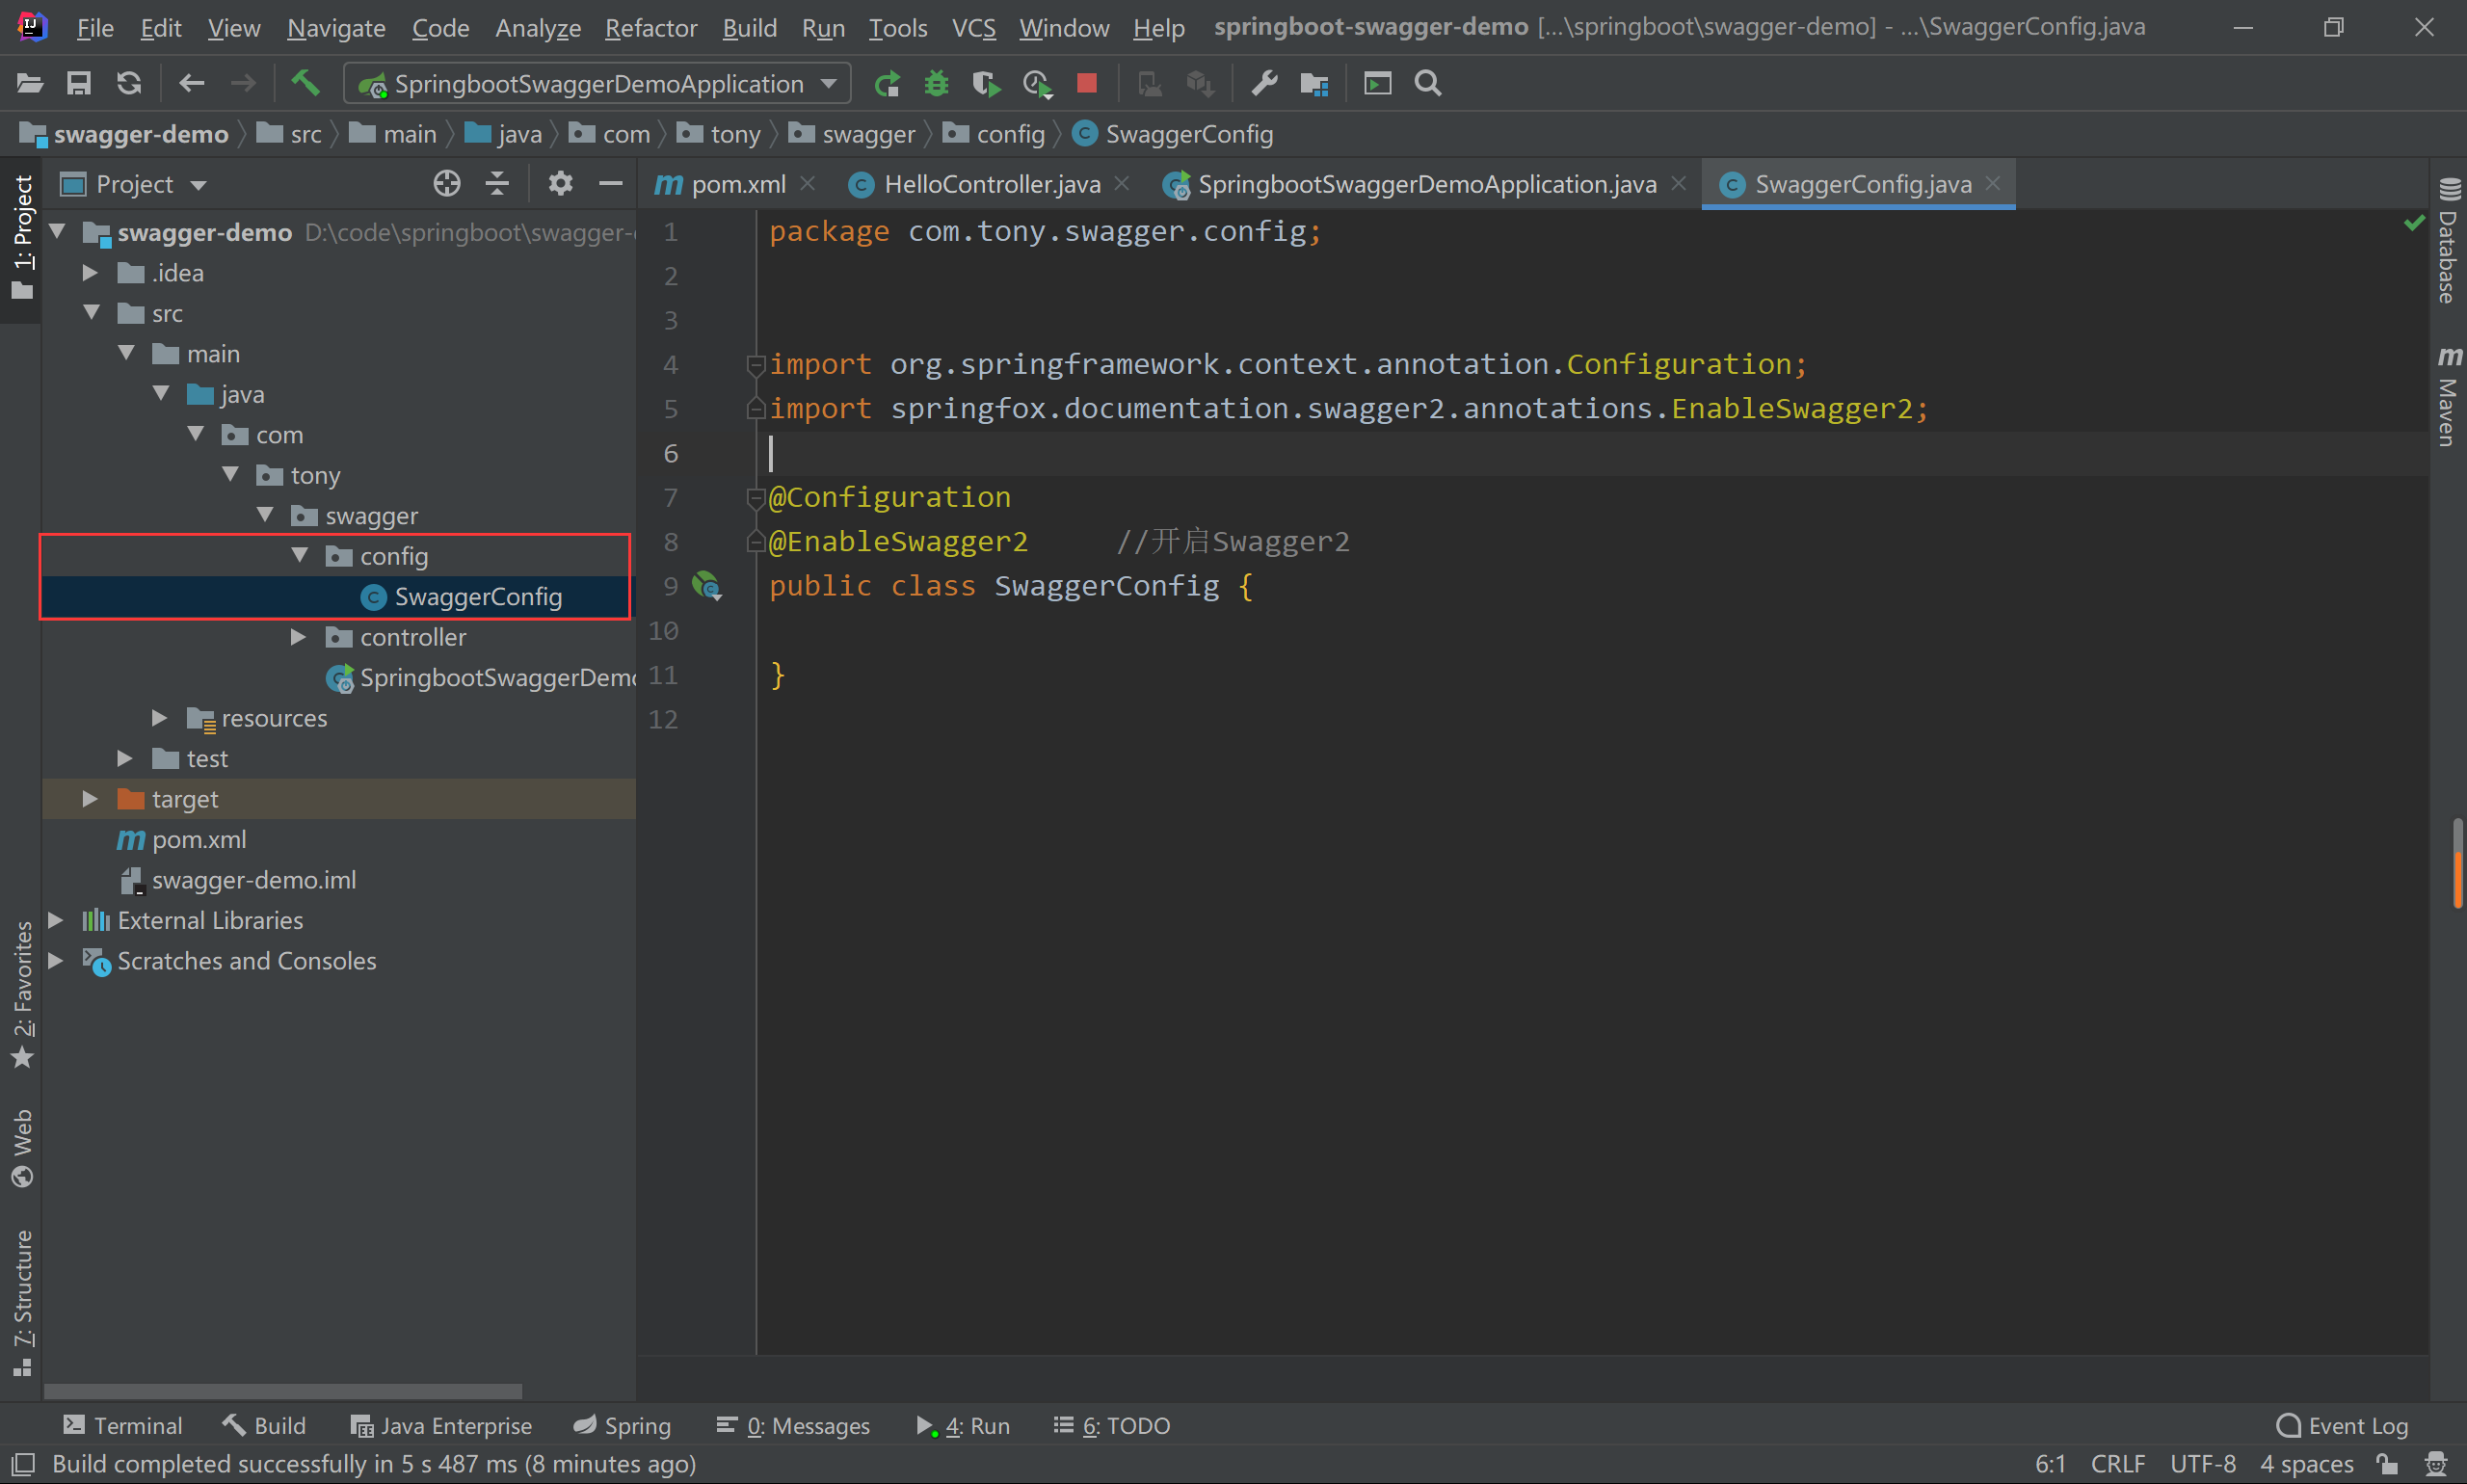Click the Rerun application icon
The image size is (2467, 1484).
[x=886, y=83]
